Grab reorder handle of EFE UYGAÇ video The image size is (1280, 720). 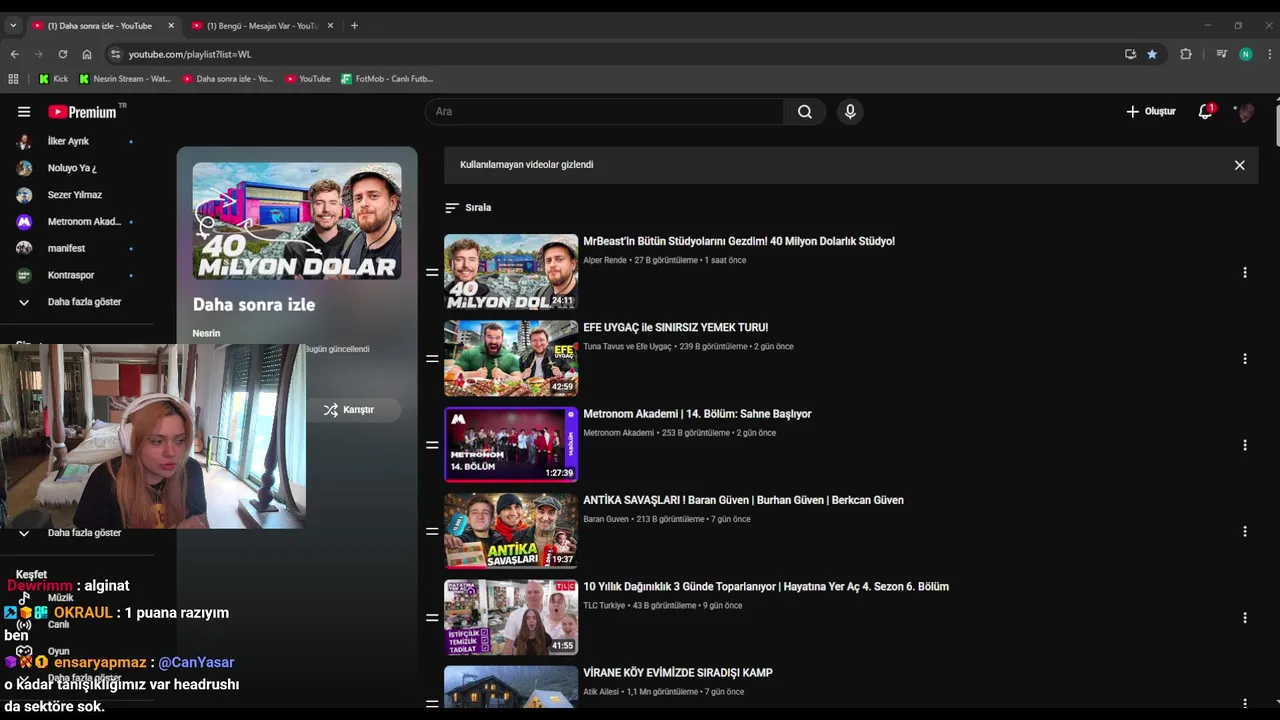point(432,358)
